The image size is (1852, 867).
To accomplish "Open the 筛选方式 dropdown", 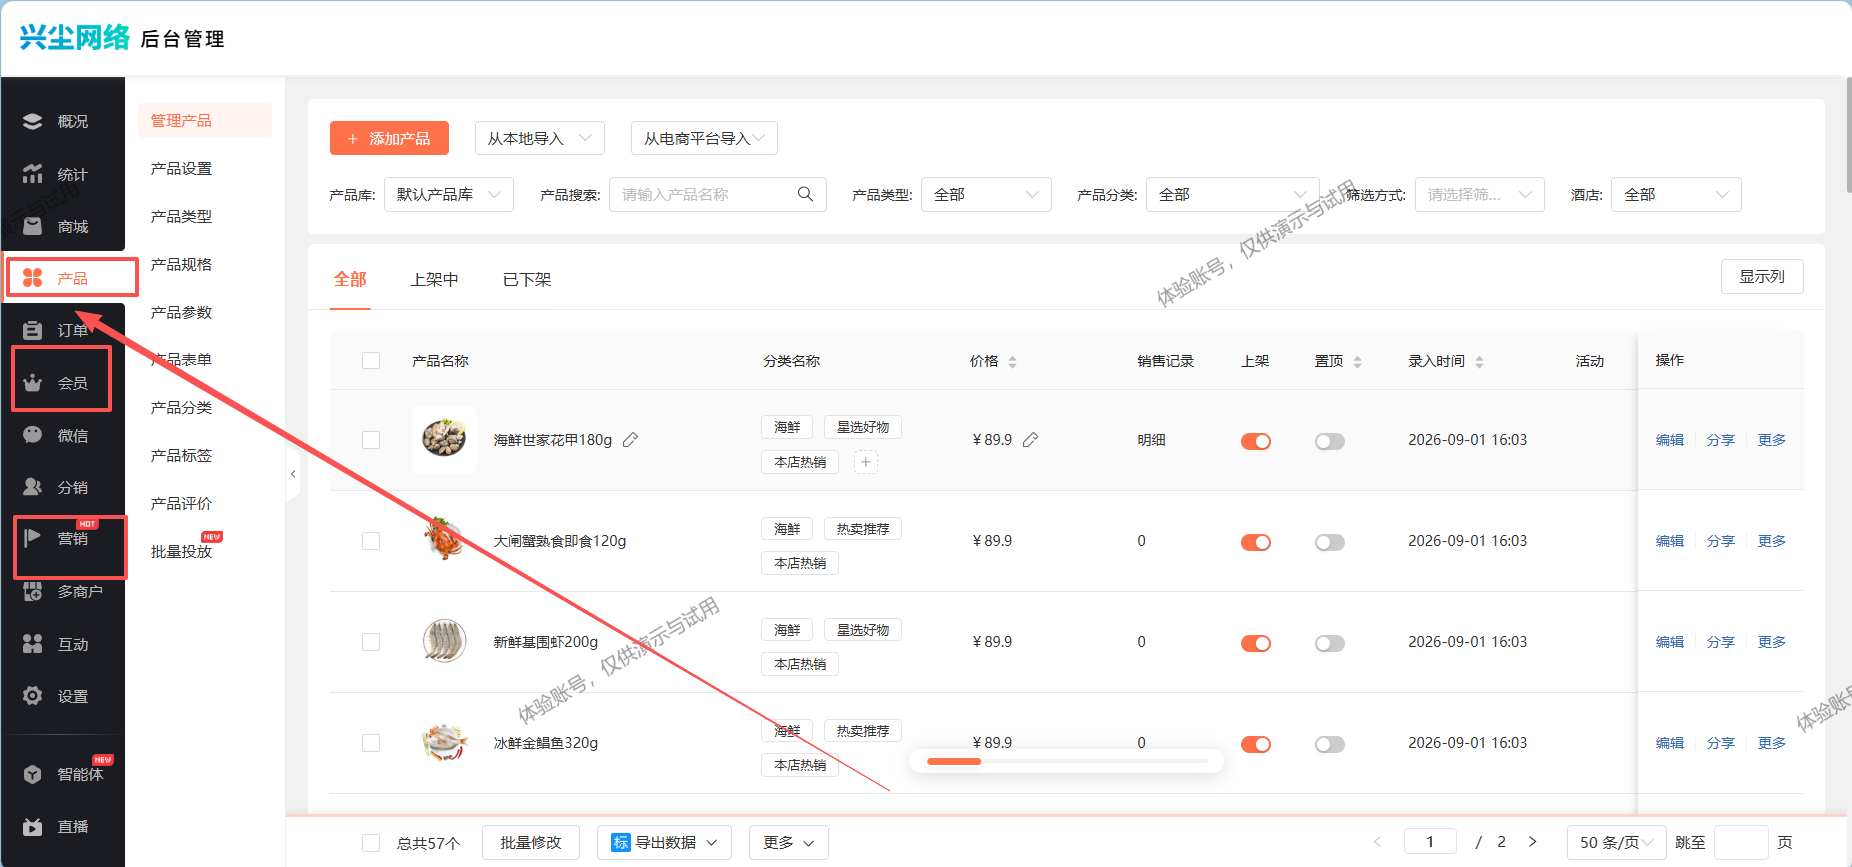I will (1480, 194).
